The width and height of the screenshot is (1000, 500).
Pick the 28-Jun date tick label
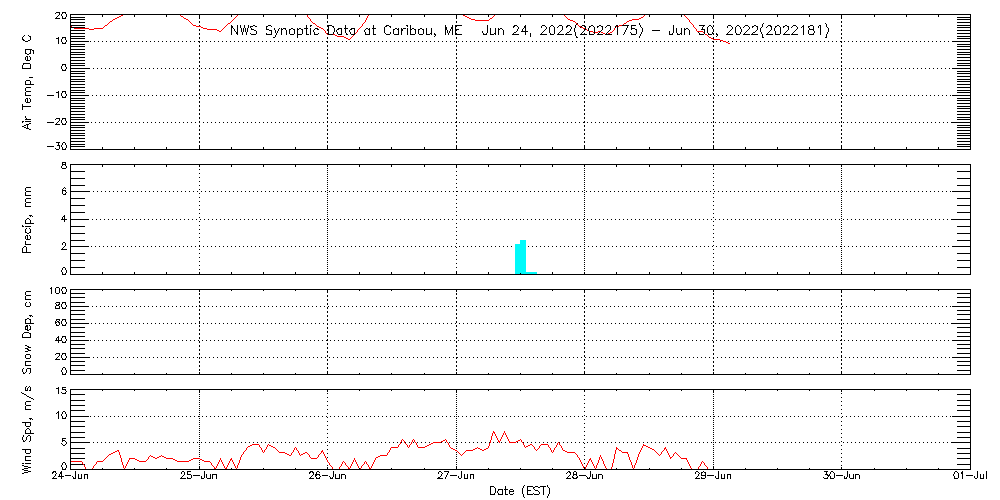[x=585, y=478]
